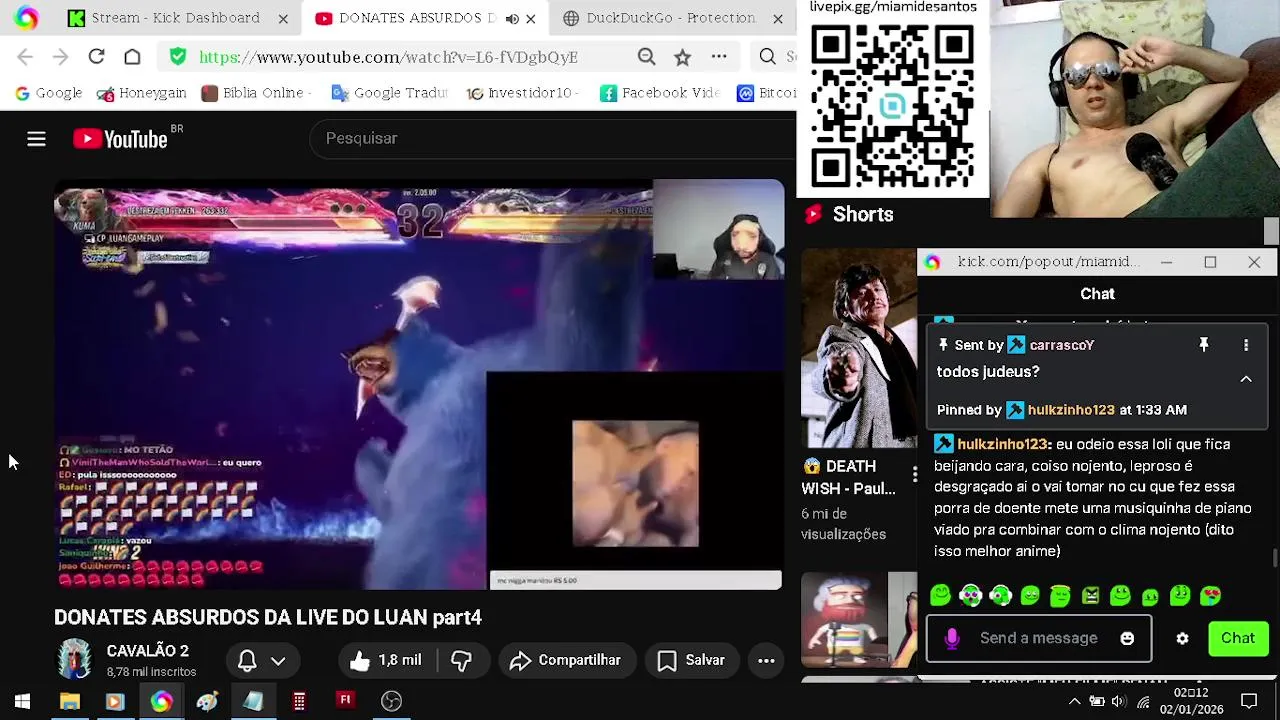Screen dimensions: 1280x720
Task: Open carrascoY username in pinned message
Action: coord(1061,345)
